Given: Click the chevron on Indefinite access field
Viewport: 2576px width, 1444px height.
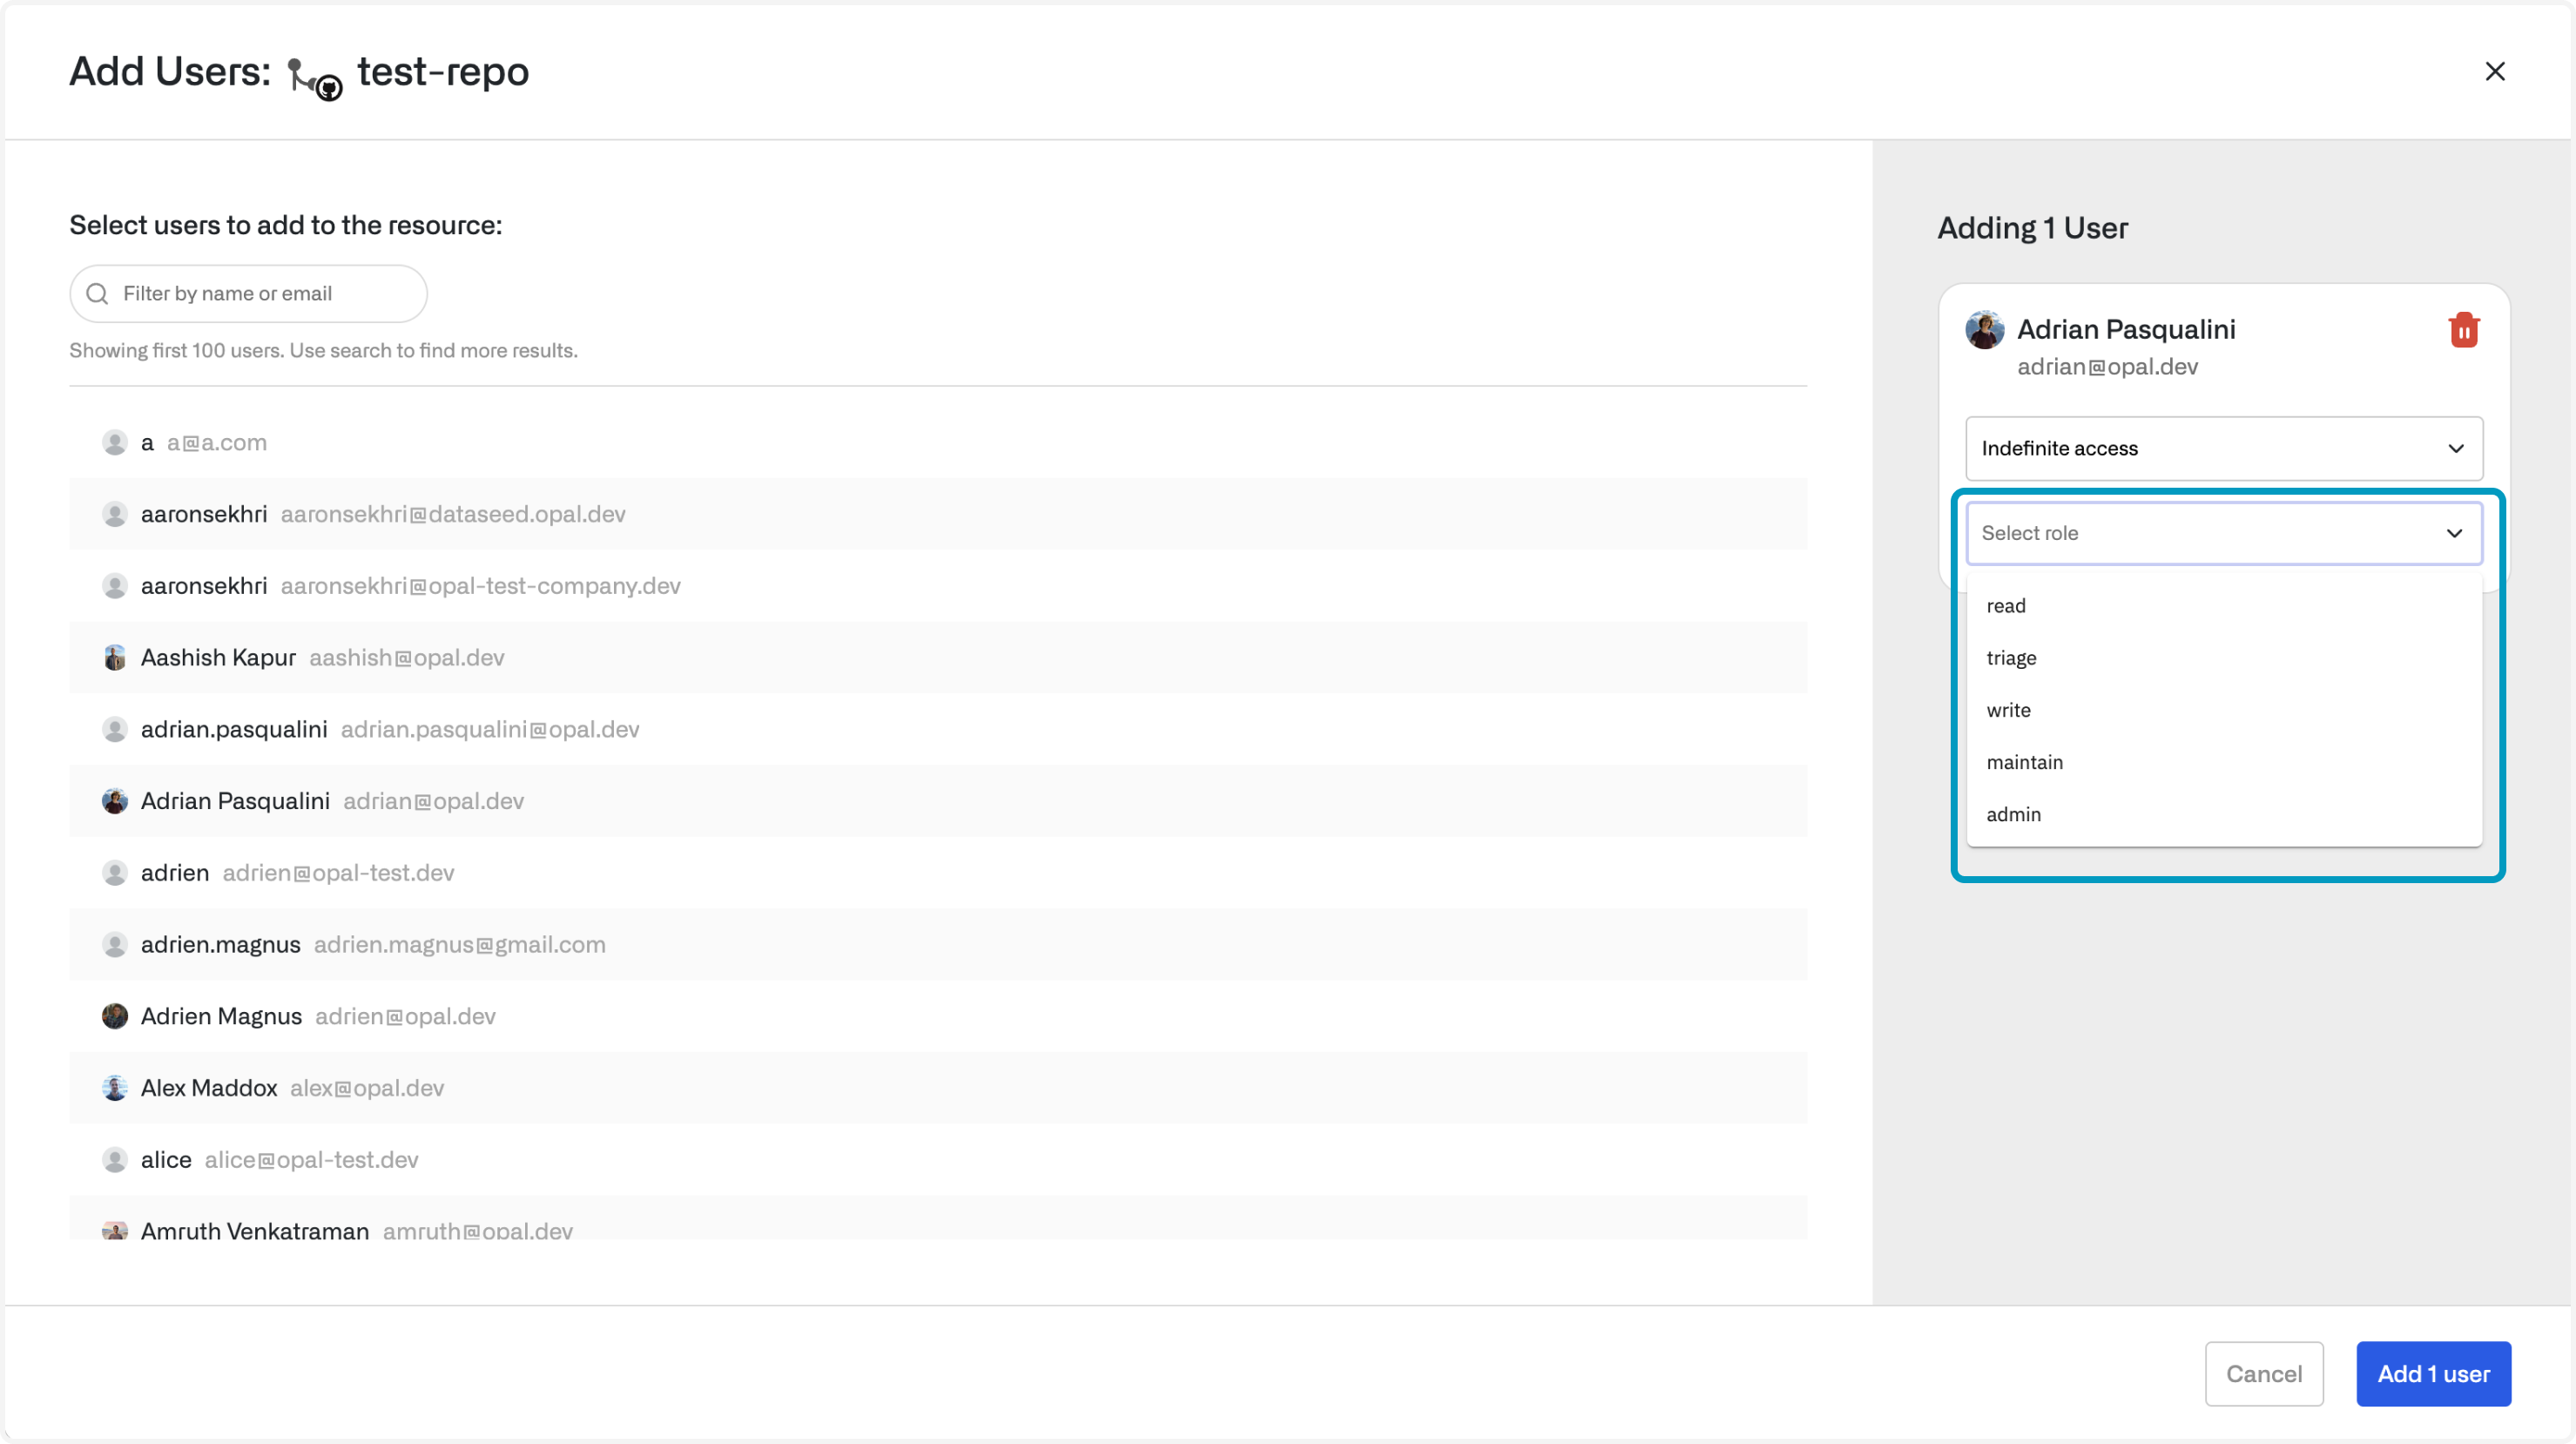Looking at the screenshot, I should tap(2455, 449).
